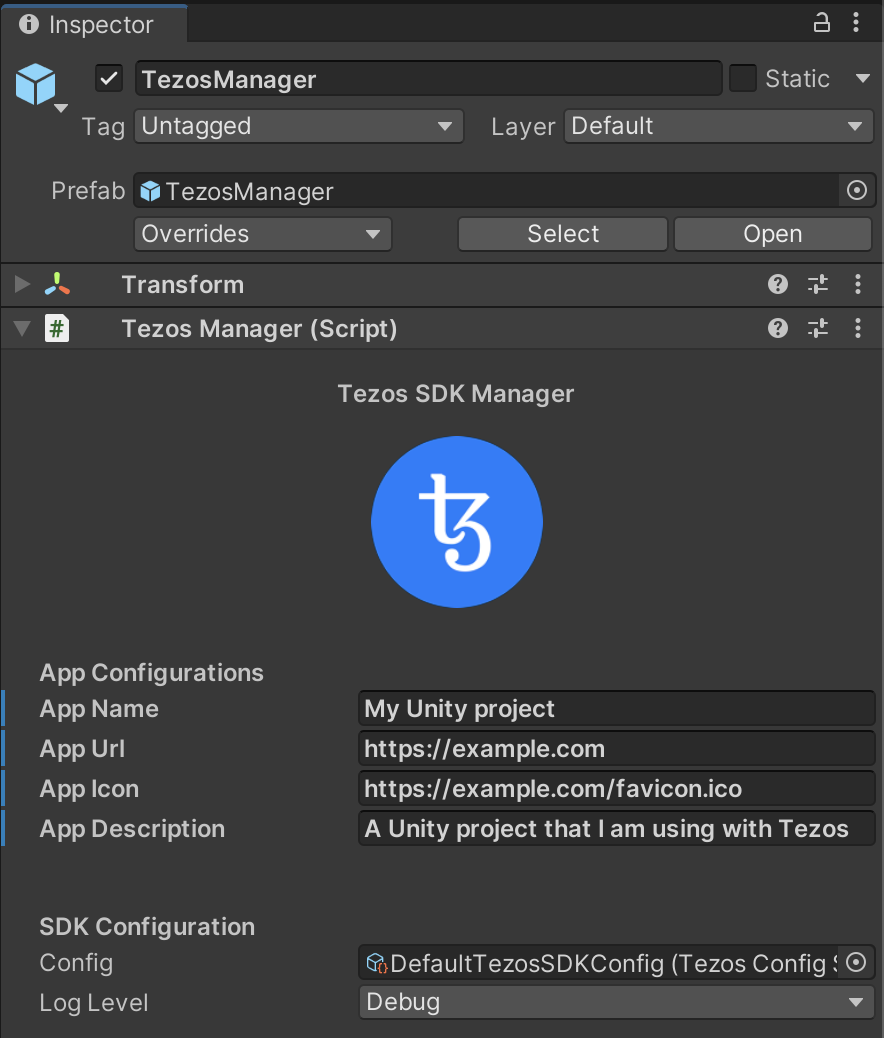Open Tezos Manager script more options menu
Viewport: 884px width, 1038px height.
coord(857,328)
